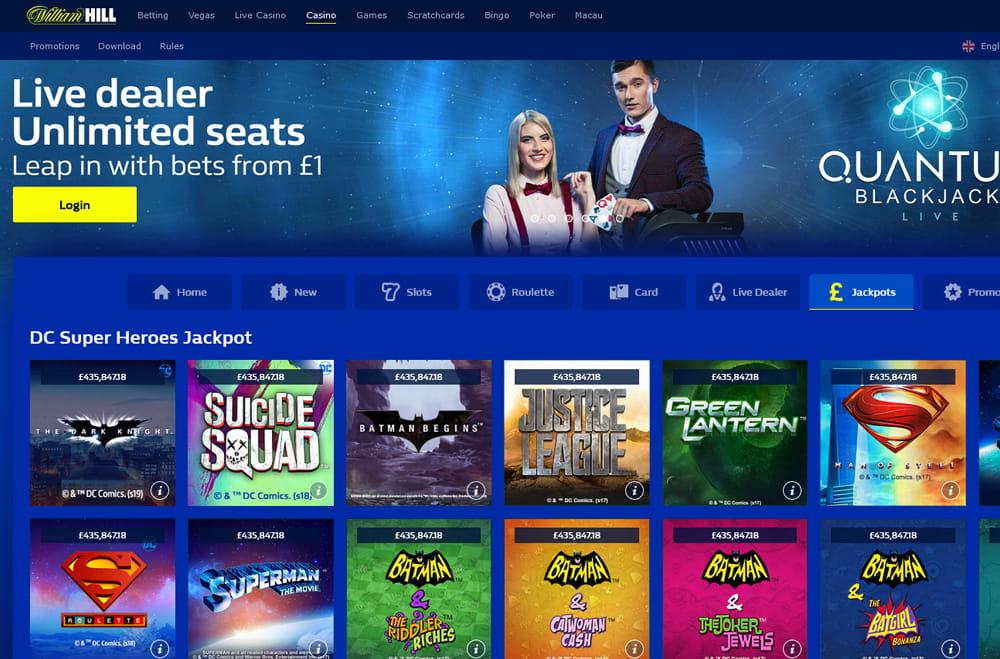Switch to the Roulette category tab

pos(520,292)
